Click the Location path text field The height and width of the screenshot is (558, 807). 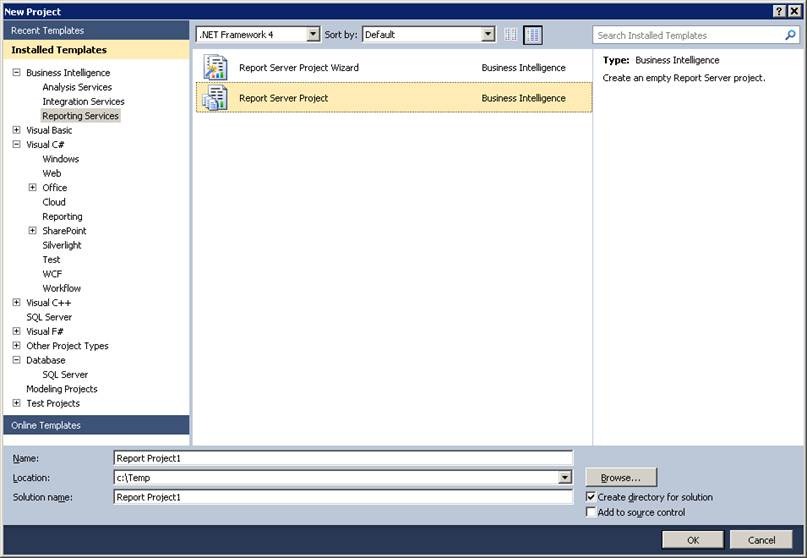pos(336,478)
